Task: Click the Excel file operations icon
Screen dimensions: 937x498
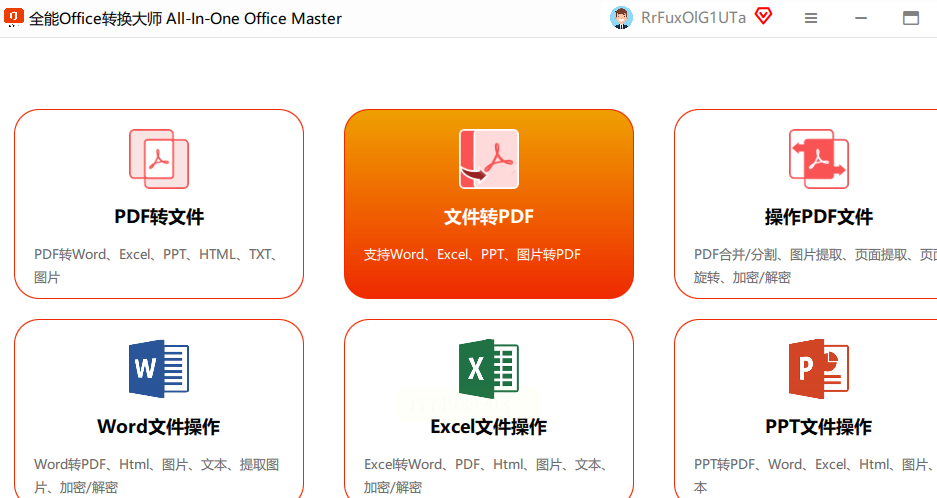Action: pyautogui.click(x=489, y=369)
